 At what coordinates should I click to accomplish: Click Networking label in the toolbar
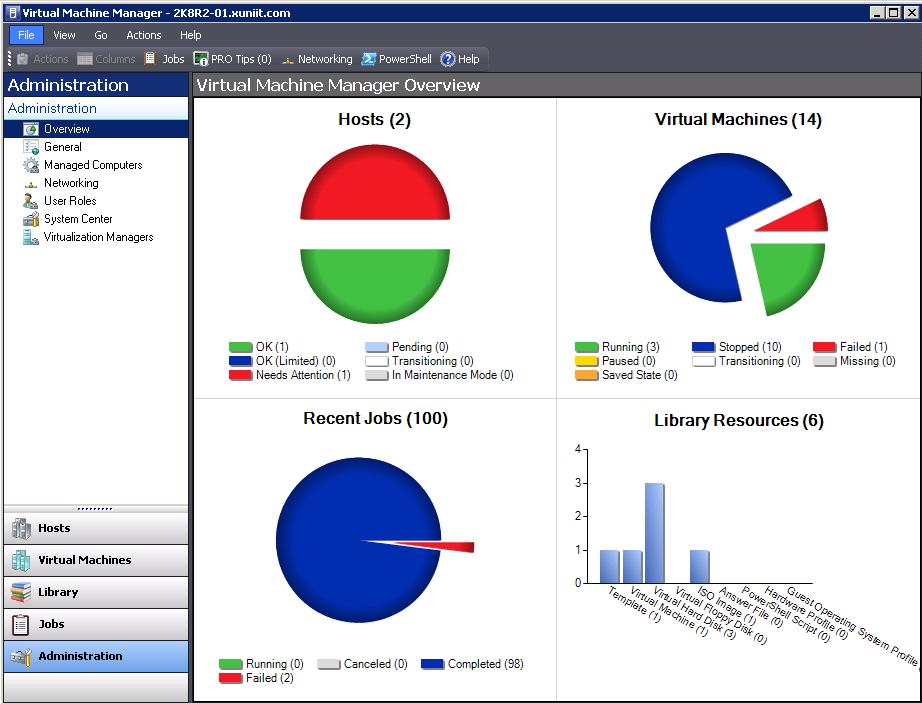pyautogui.click(x=325, y=59)
